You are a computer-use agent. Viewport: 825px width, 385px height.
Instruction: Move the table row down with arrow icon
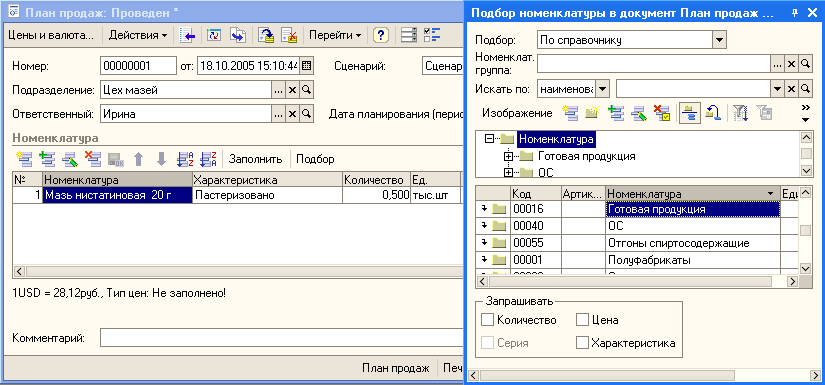[x=162, y=158]
